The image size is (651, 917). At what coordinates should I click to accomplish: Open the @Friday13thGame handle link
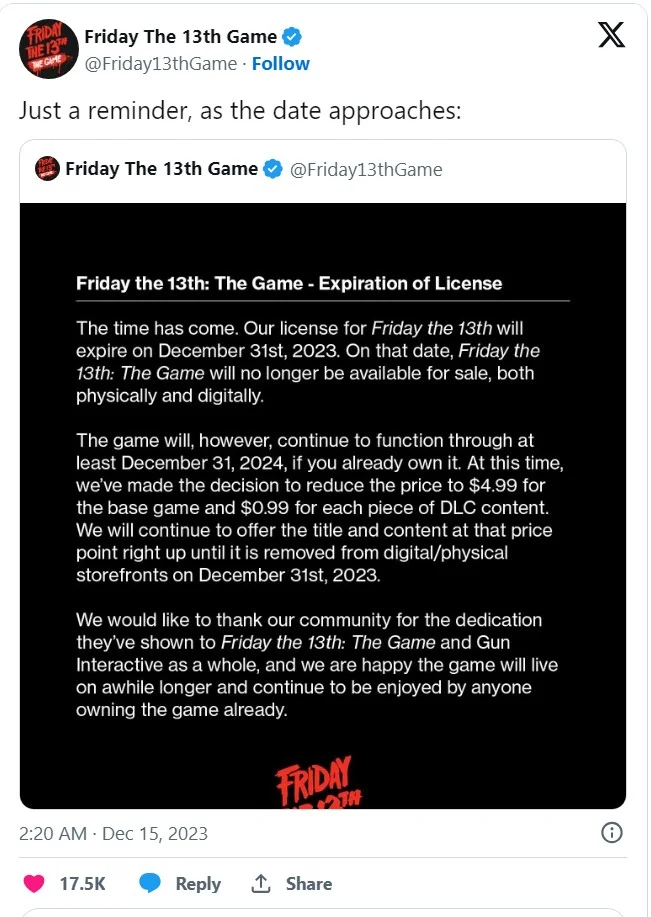point(161,63)
